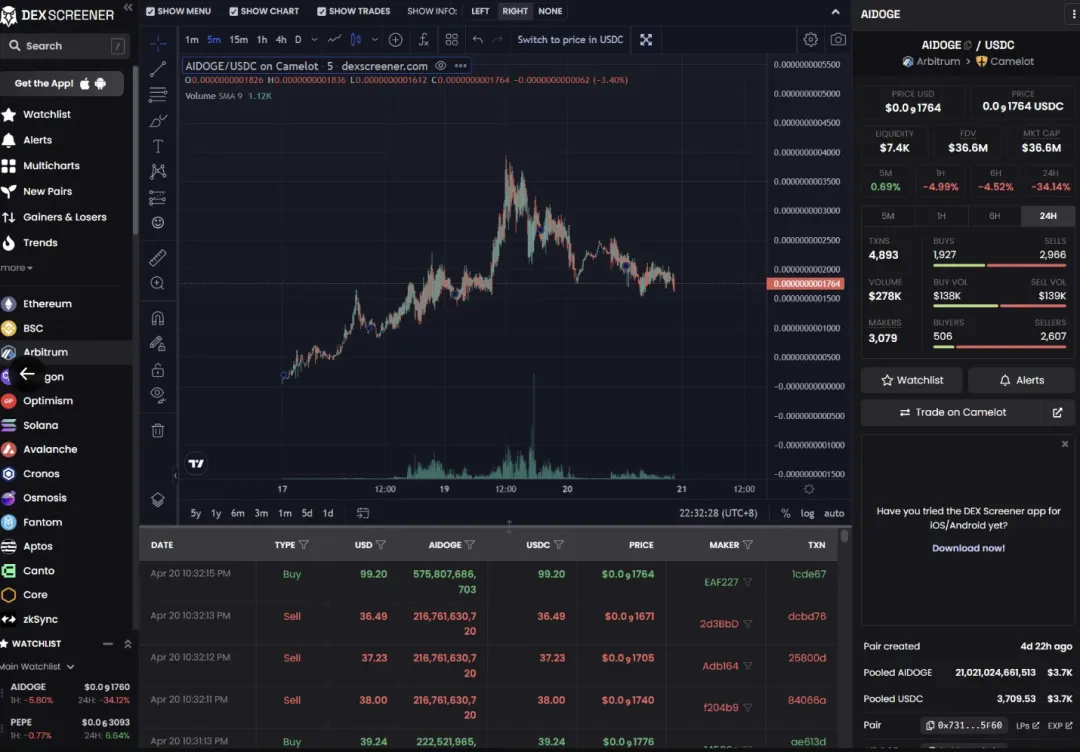The image size is (1080, 752).
Task: Click the Download now! link
Action: point(968,548)
